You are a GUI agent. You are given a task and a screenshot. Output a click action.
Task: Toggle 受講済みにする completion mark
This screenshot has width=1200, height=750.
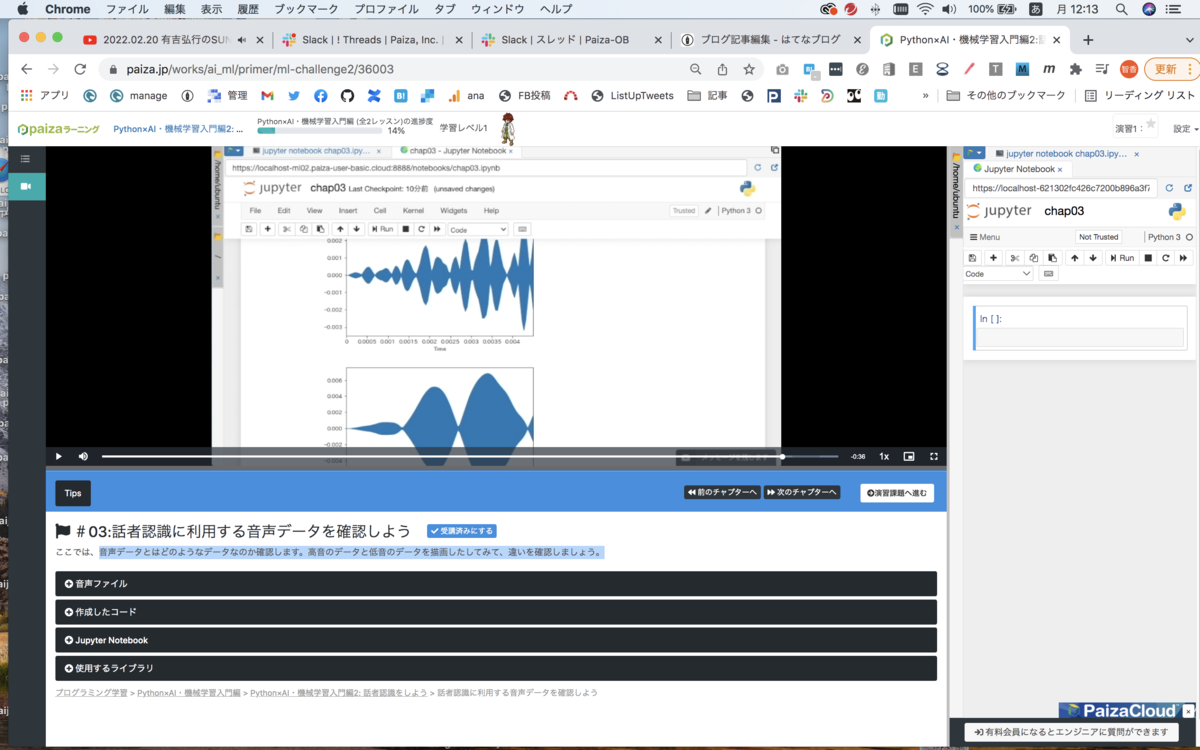[461, 531]
